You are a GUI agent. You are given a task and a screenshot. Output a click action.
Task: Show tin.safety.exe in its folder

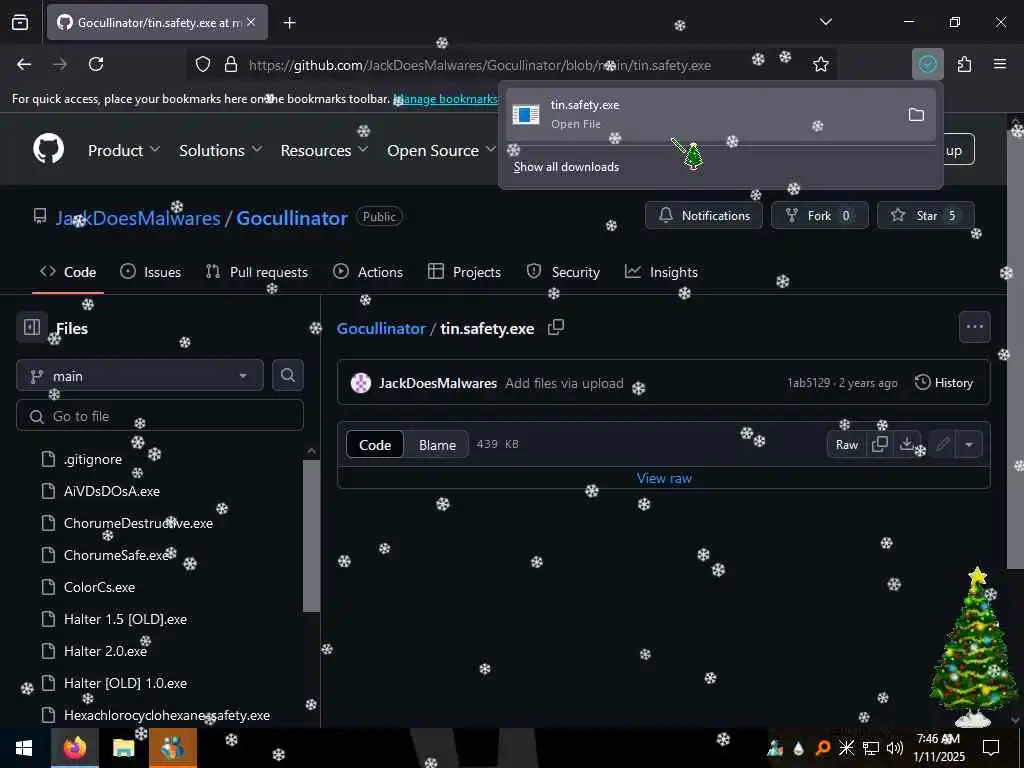point(916,115)
